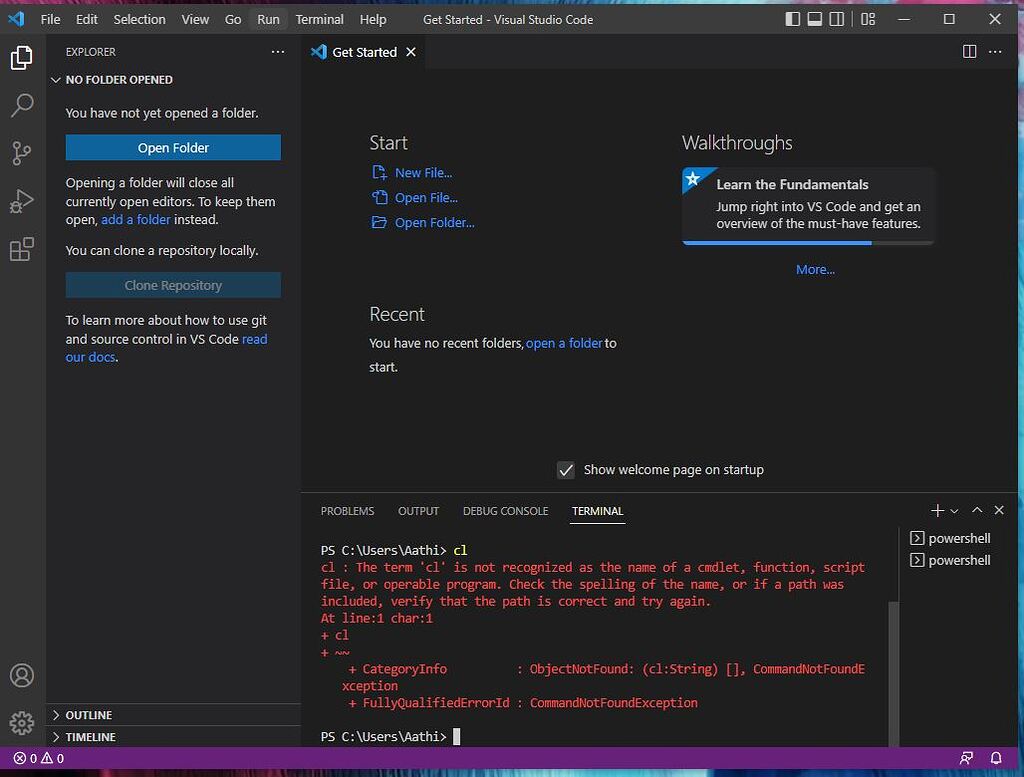The image size is (1024, 777).
Task: Open the Go menu
Action: [233, 19]
